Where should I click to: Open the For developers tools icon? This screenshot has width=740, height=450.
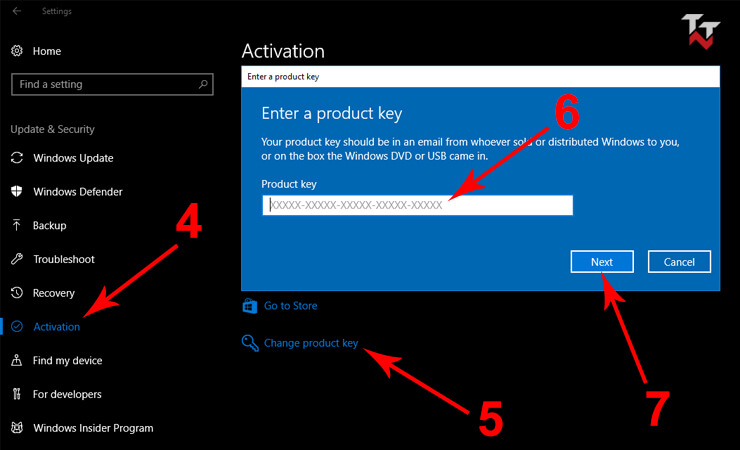pyautogui.click(x=17, y=394)
